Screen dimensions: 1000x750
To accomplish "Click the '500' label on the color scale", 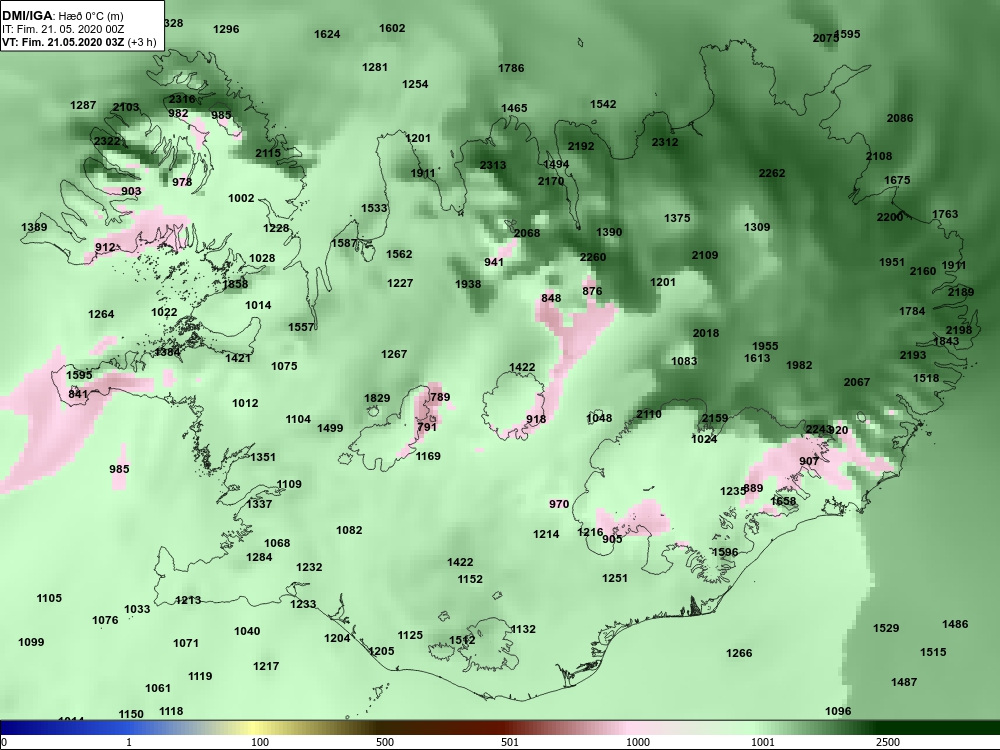I will pos(385,742).
